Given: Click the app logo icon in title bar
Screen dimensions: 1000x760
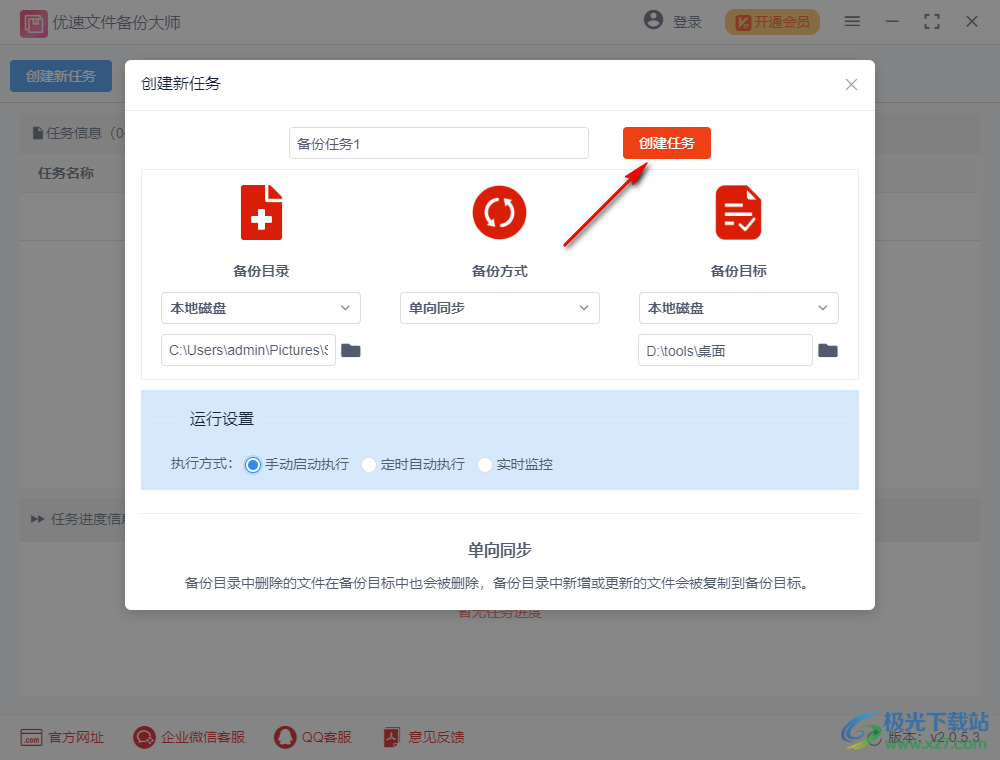Looking at the screenshot, I should tap(33, 24).
